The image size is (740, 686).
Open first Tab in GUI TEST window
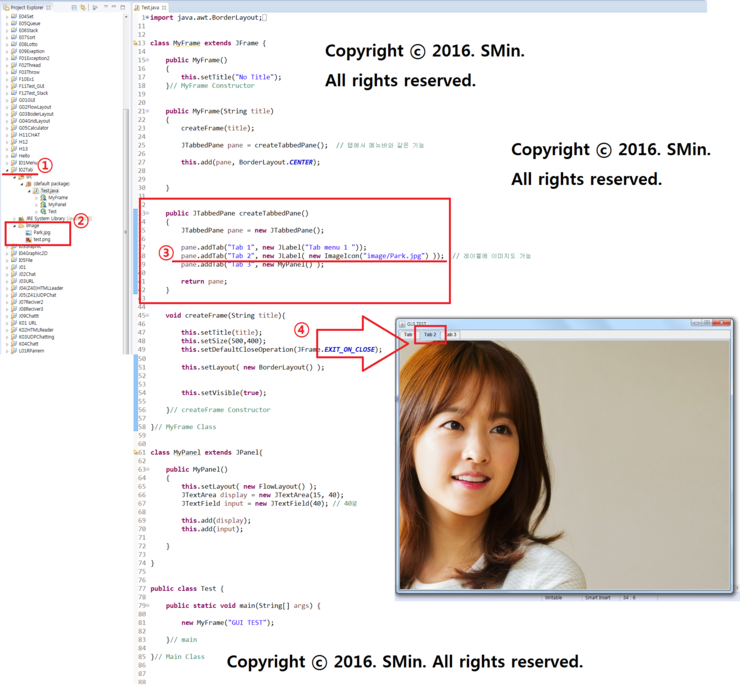tap(408, 335)
